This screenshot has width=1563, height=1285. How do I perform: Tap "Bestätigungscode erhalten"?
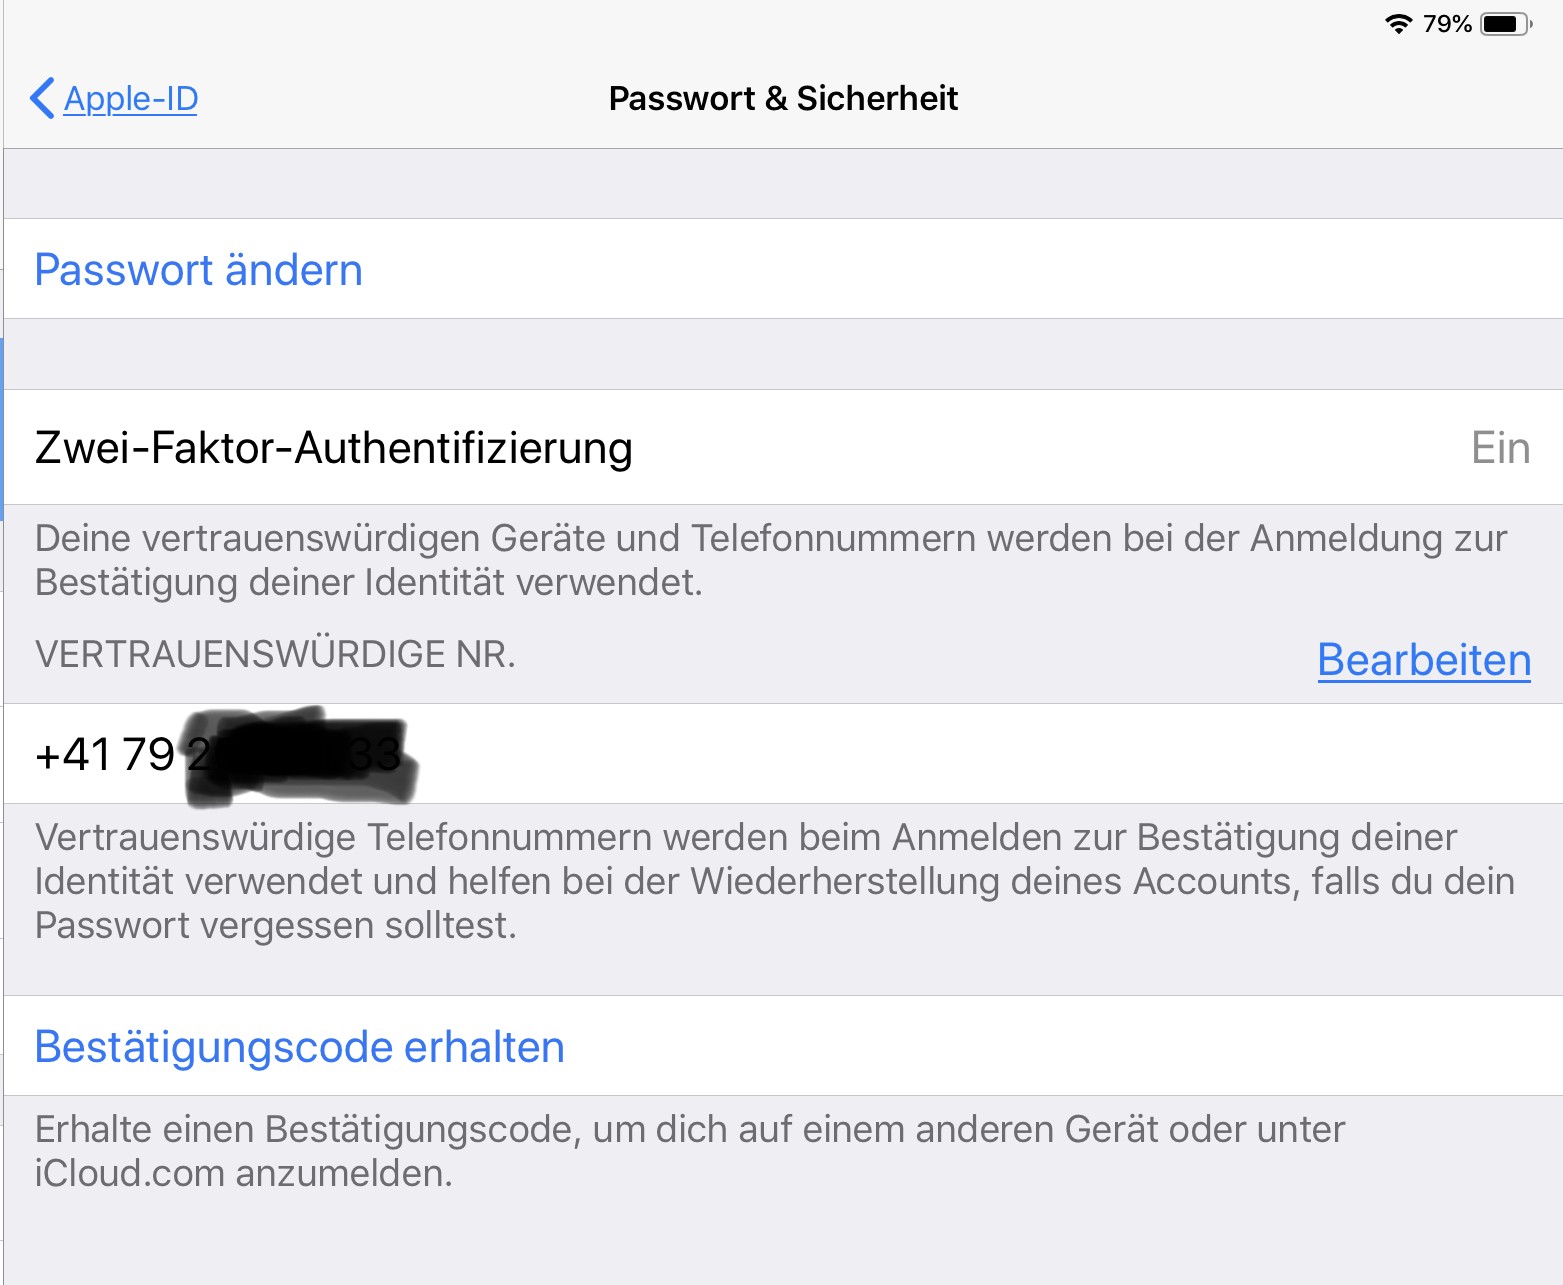(299, 1047)
